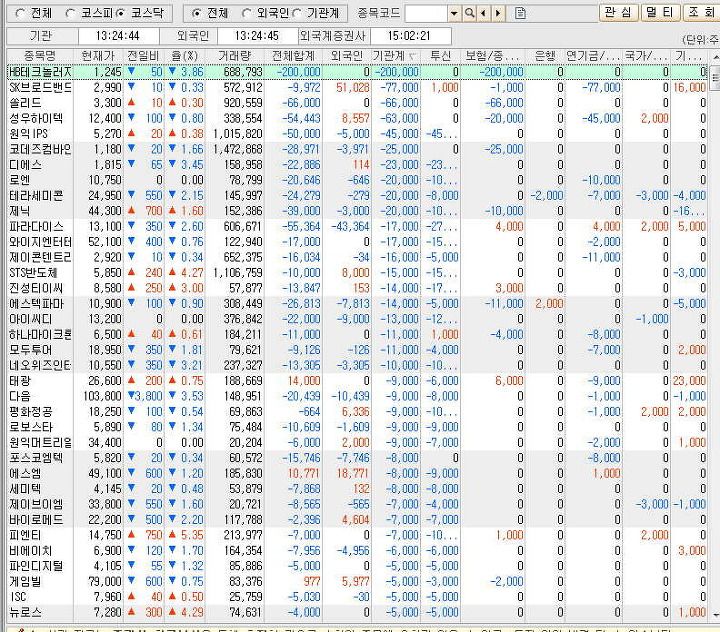This screenshot has width=720, height=632.
Task: Sort by 국가/... column header
Action: click(x=646, y=56)
